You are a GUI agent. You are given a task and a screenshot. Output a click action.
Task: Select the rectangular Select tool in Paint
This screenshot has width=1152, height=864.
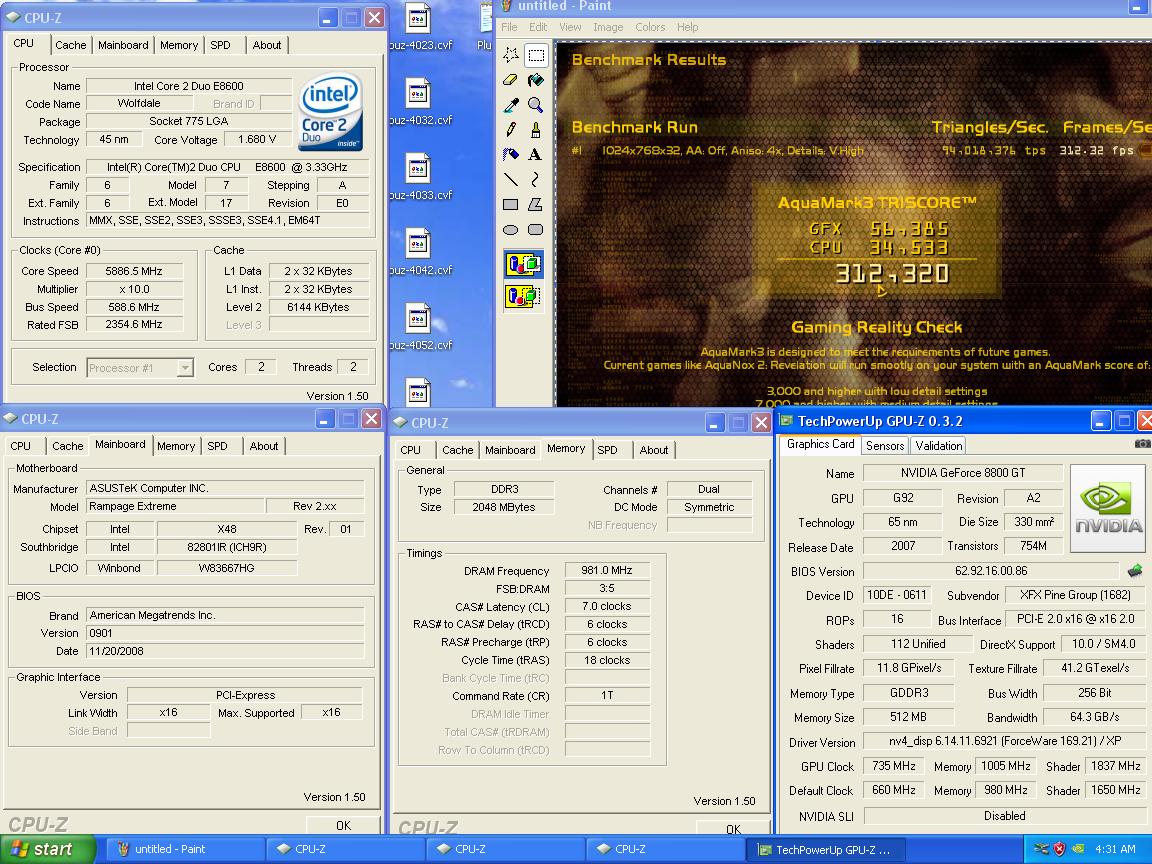[x=536, y=55]
